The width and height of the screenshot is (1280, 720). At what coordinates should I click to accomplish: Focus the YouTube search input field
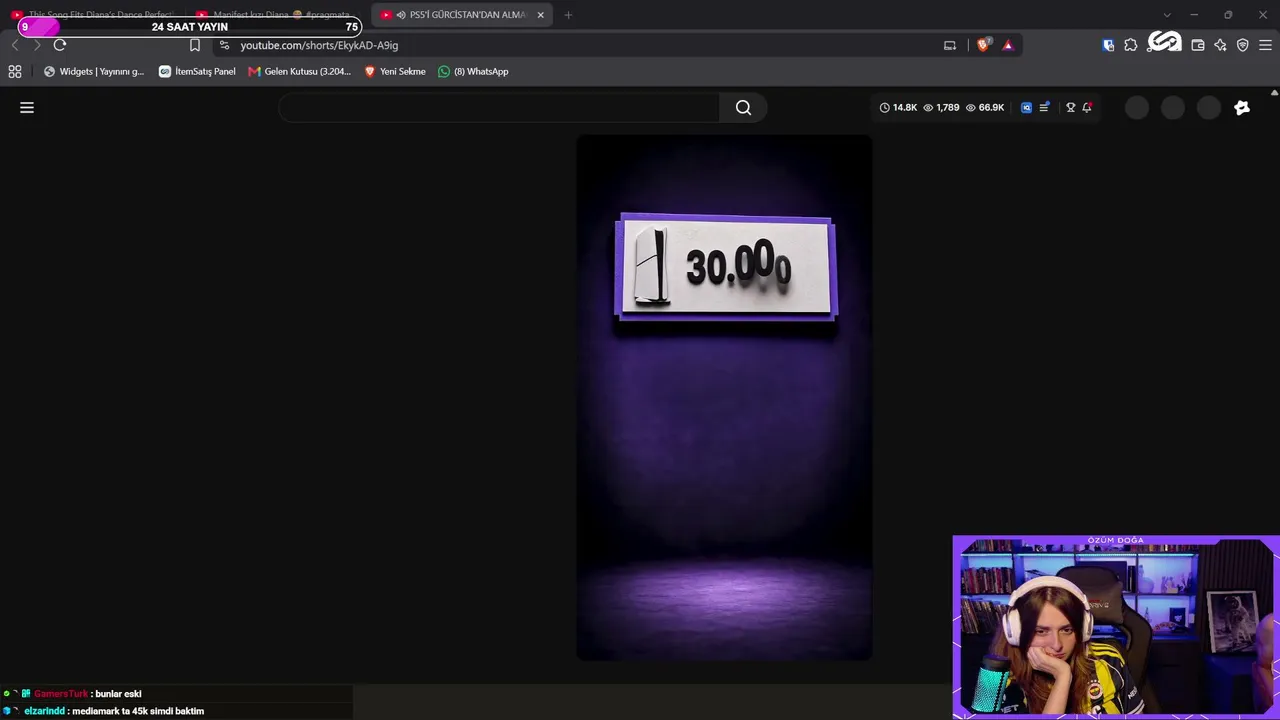point(499,108)
